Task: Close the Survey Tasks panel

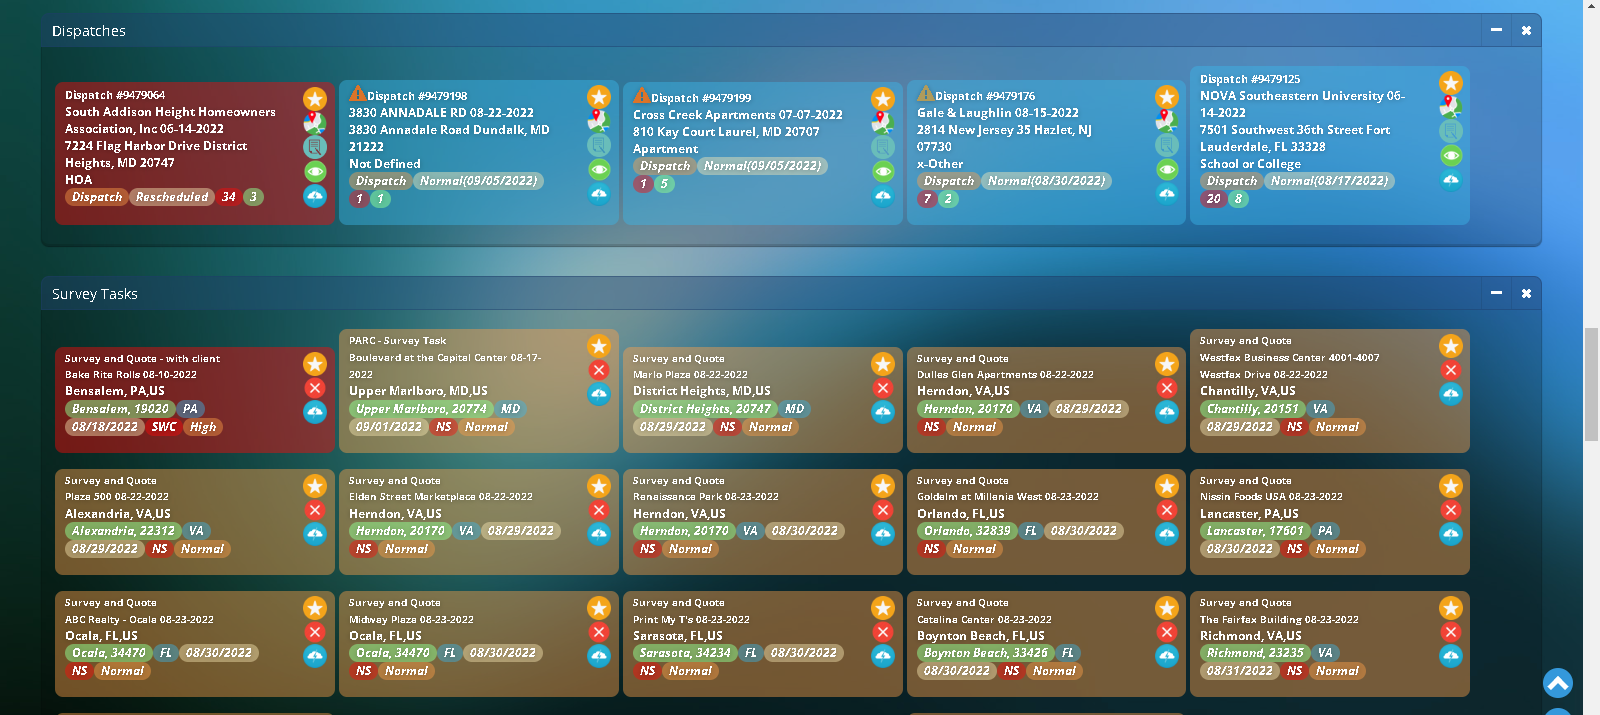Action: [x=1526, y=293]
